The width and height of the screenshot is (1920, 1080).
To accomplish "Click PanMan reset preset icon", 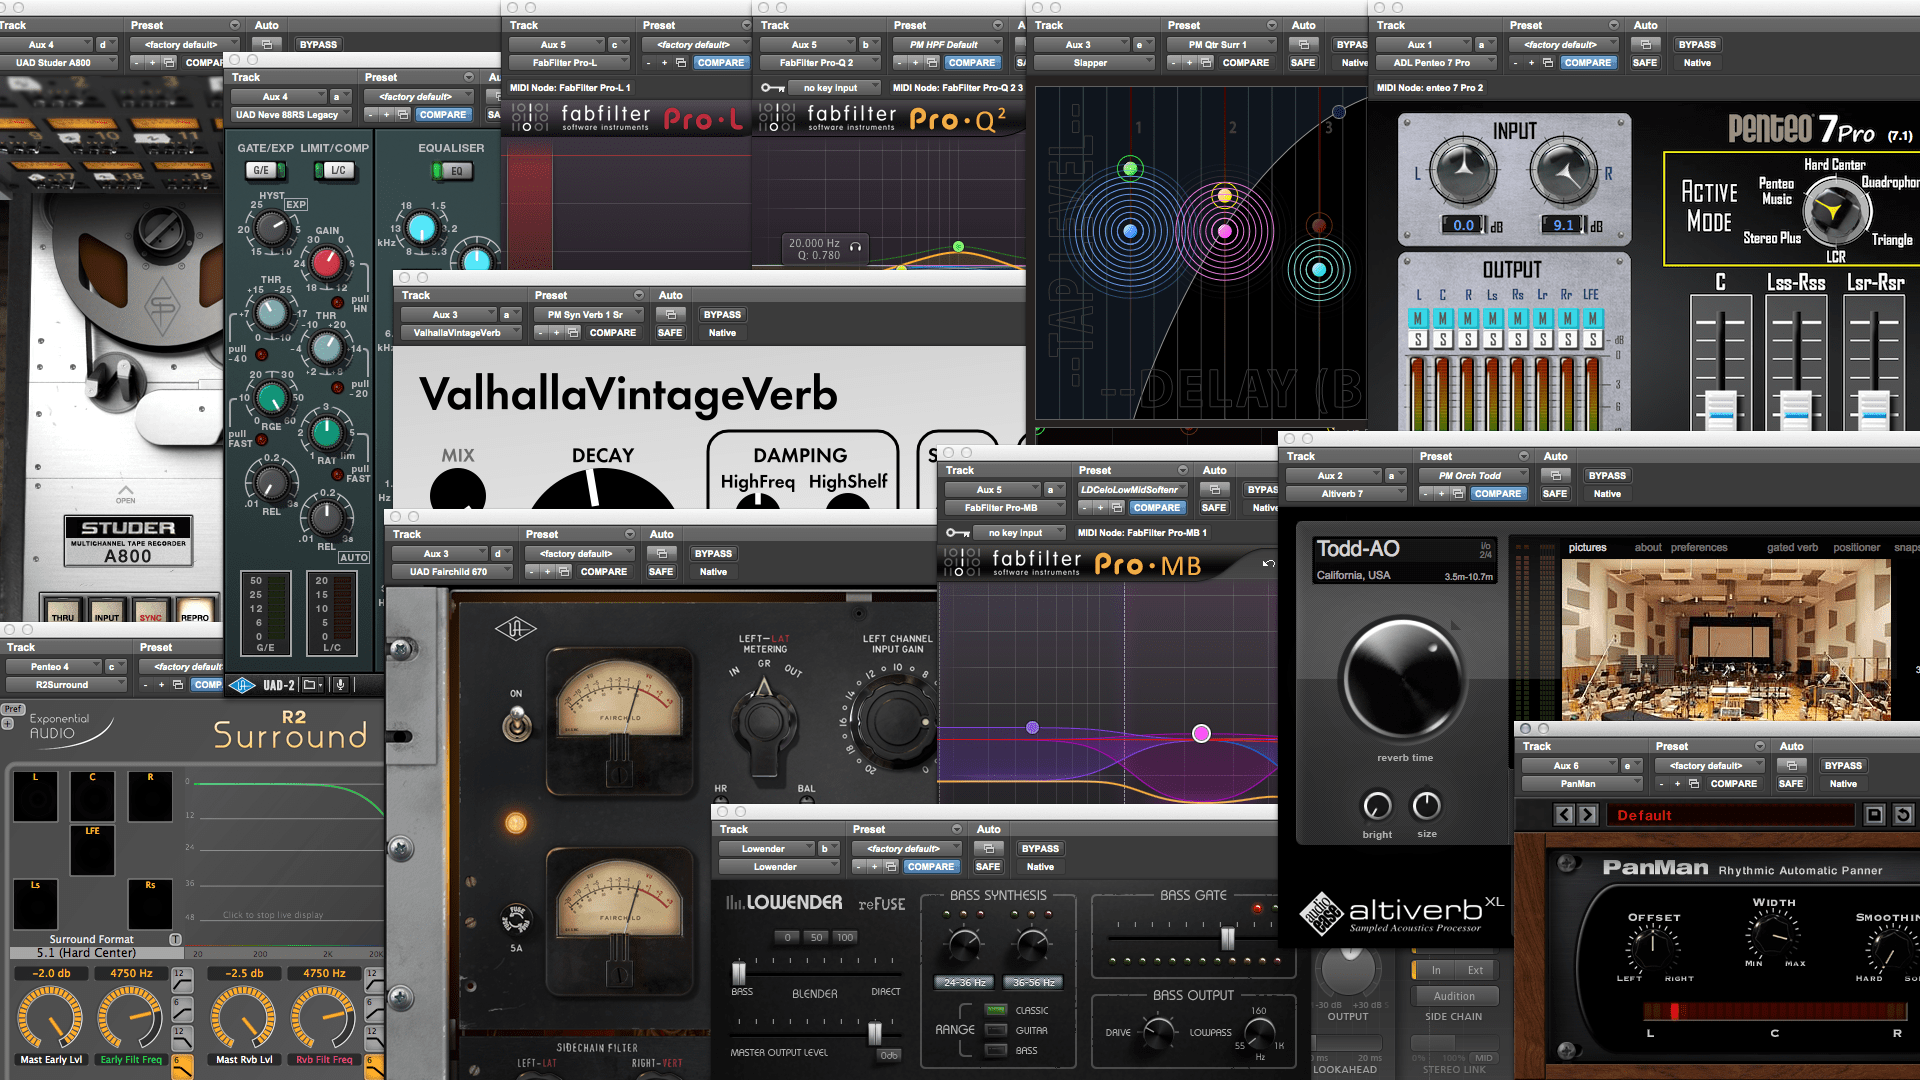I will (1903, 815).
